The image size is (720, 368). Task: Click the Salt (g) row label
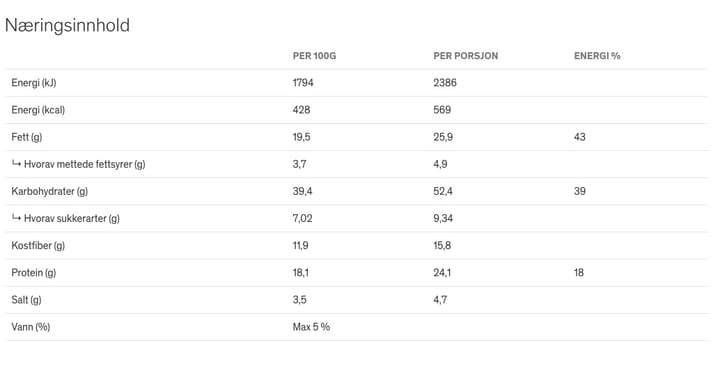tap(26, 300)
